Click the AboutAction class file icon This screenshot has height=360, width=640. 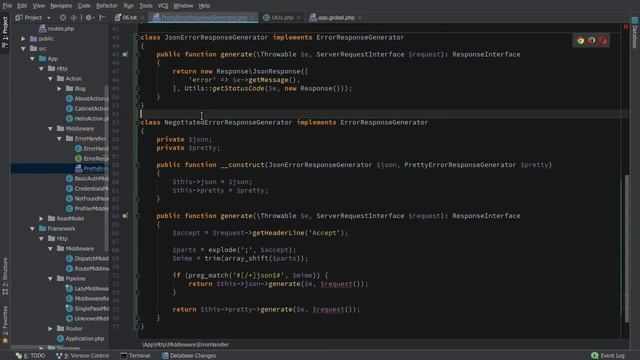(x=69, y=98)
